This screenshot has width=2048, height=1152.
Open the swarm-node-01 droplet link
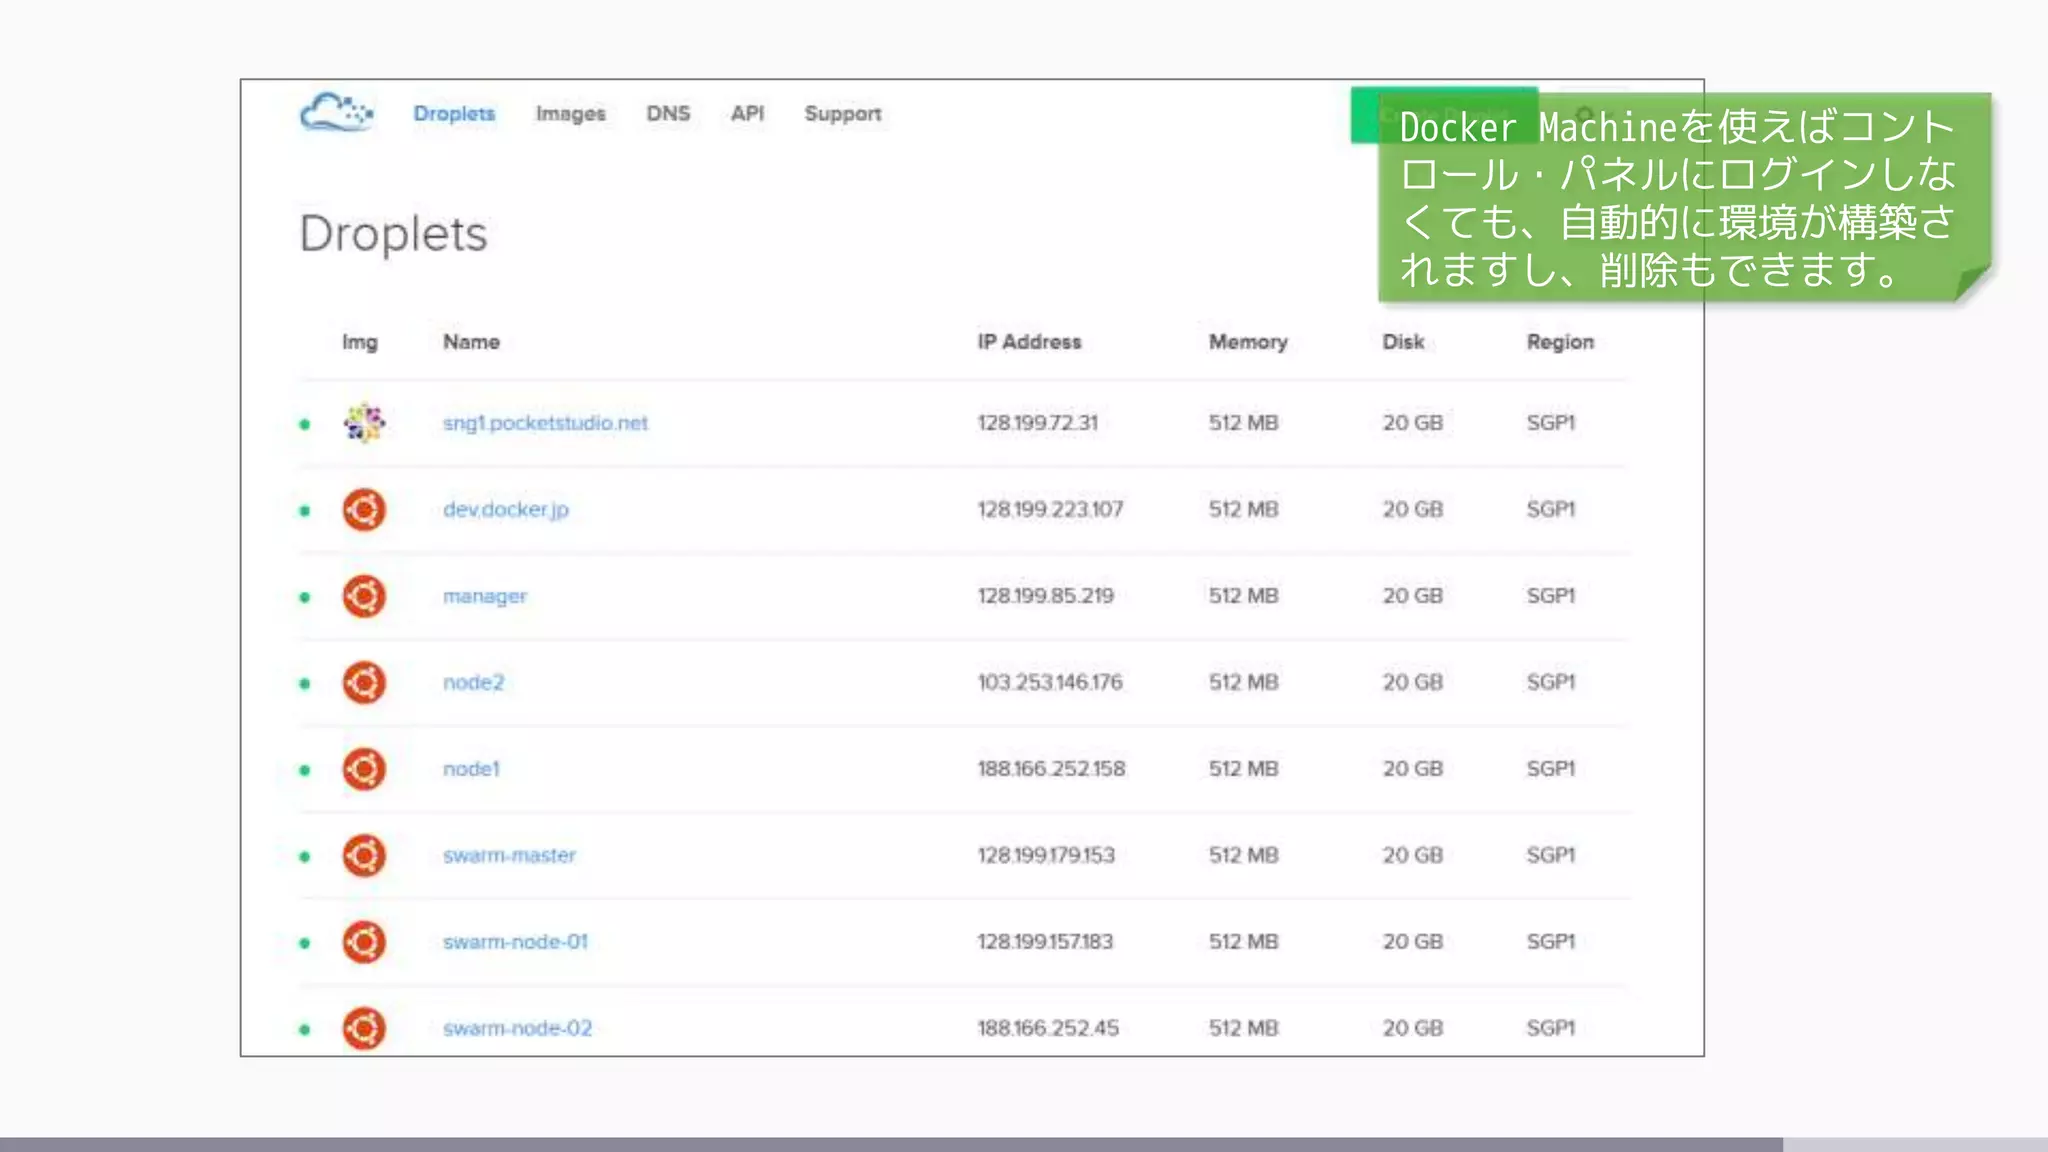(x=516, y=942)
